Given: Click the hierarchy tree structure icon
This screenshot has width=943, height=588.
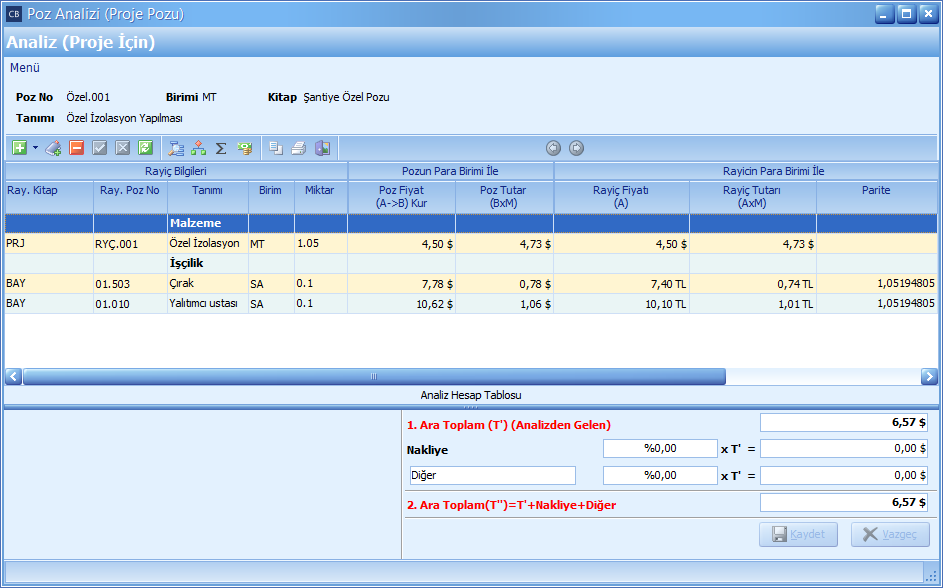Looking at the screenshot, I should [x=199, y=148].
